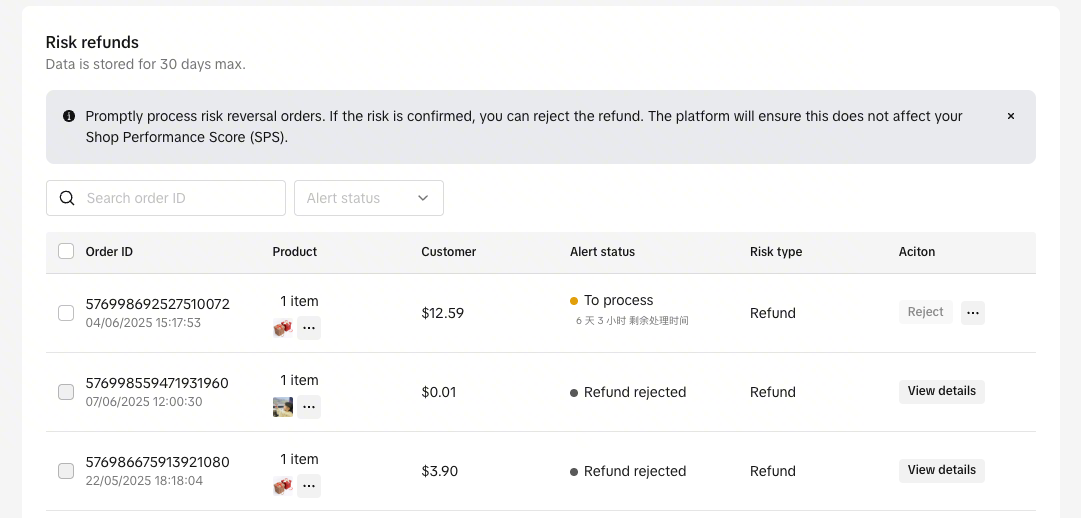Screen dimensions: 1081x518
Task: Expand the Alert status filter dropdown
Action: click(x=368, y=198)
